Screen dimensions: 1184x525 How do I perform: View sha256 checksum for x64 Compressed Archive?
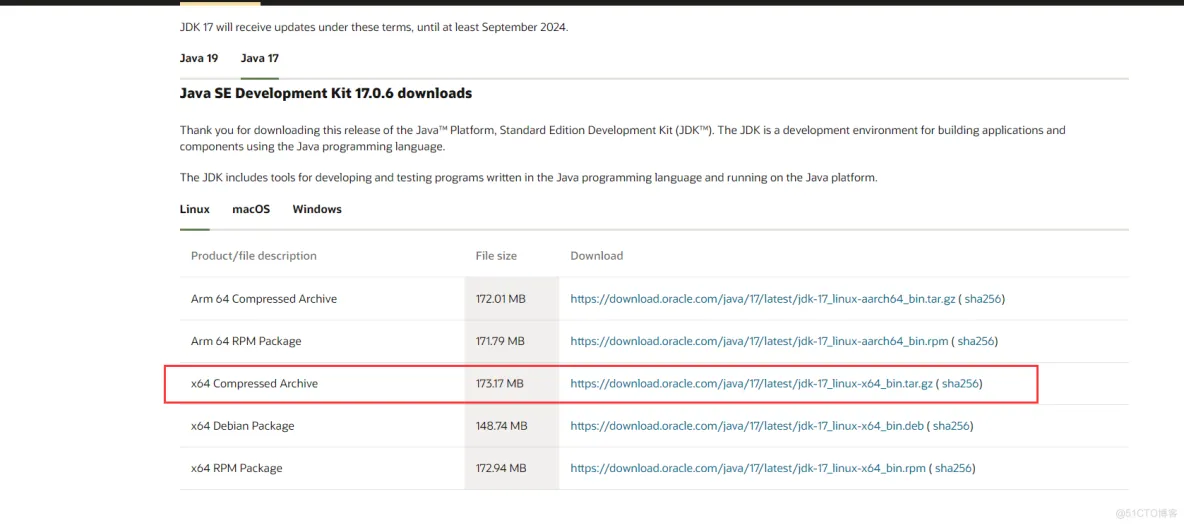pyautogui.click(x=961, y=383)
